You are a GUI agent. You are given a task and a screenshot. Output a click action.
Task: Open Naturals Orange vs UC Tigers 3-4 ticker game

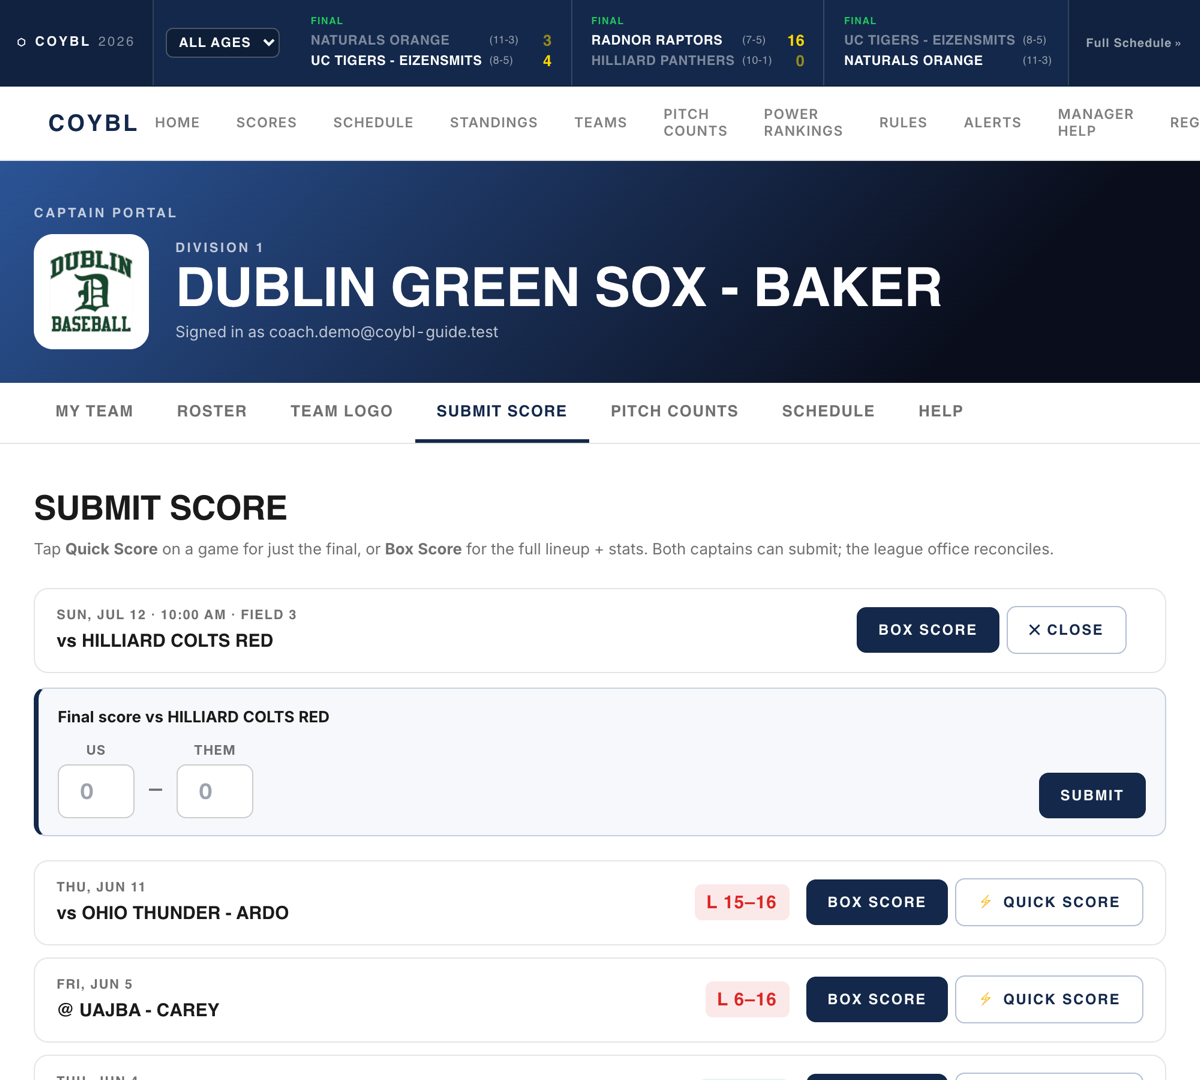pos(432,43)
